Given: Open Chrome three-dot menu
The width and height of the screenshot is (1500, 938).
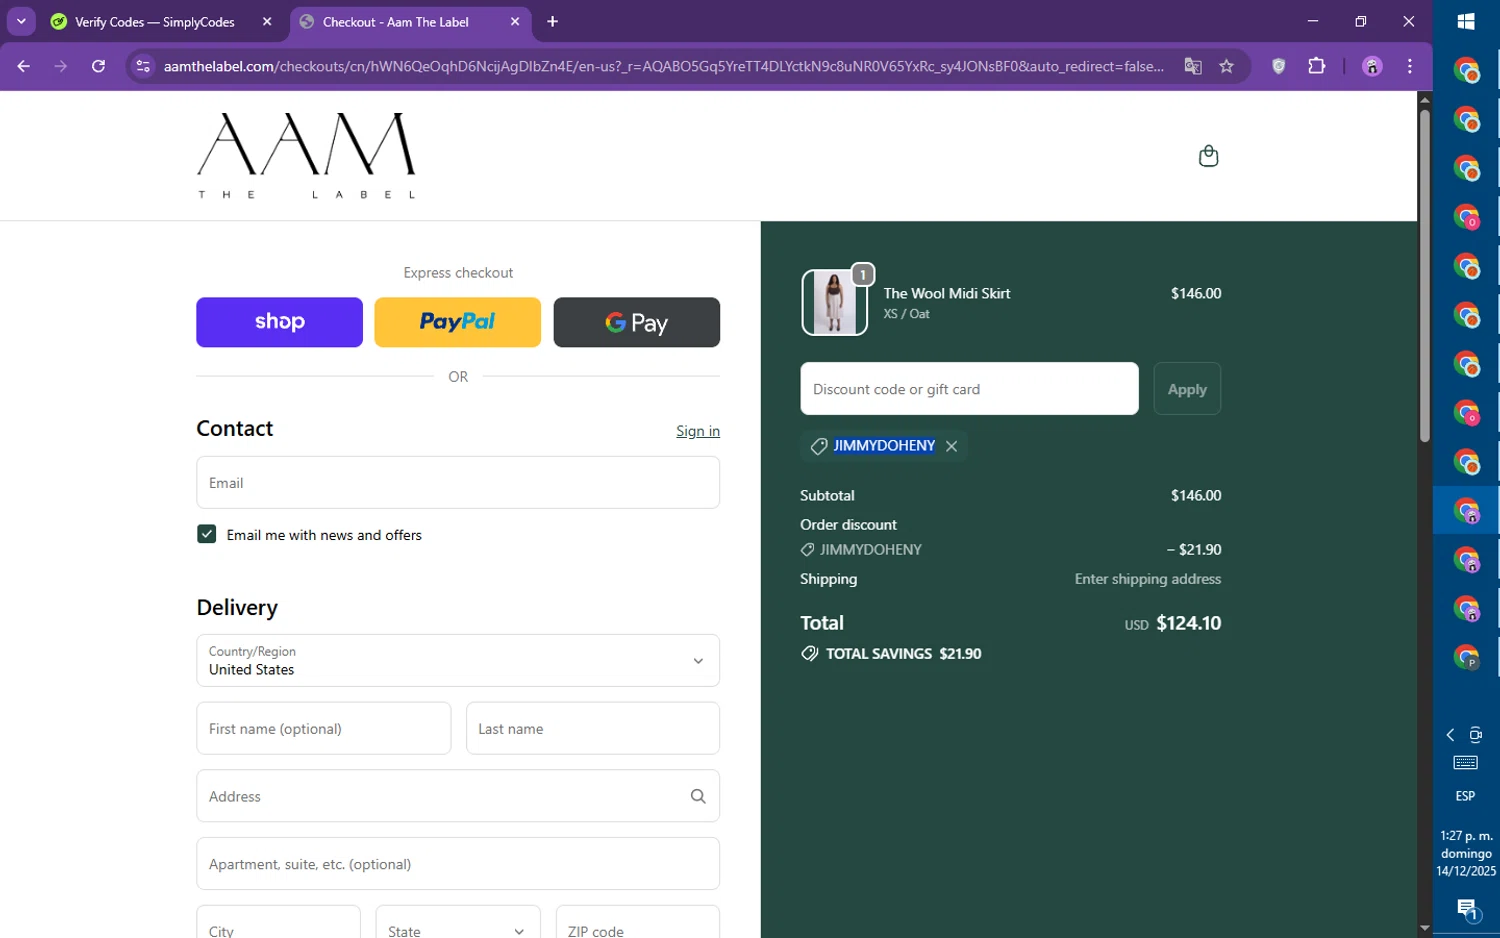Looking at the screenshot, I should click(1410, 66).
